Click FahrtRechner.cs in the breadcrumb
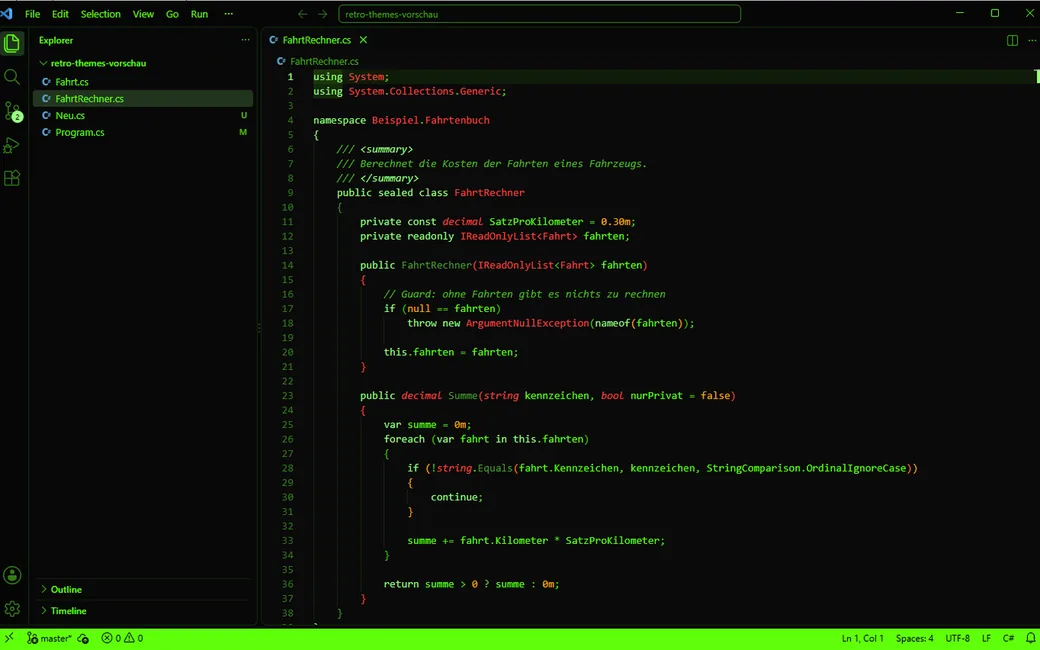The image size is (1040, 650). [324, 61]
